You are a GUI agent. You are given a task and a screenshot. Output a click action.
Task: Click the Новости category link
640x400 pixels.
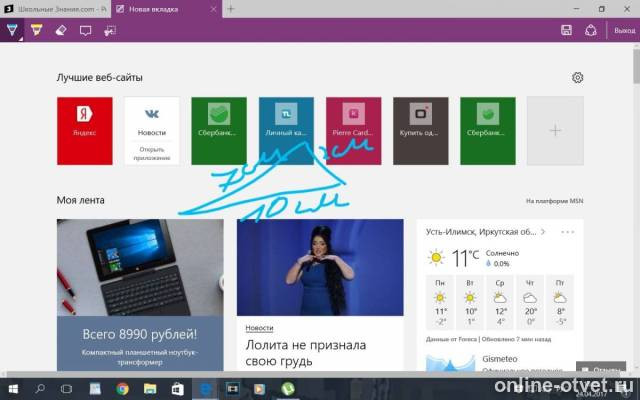(x=259, y=328)
